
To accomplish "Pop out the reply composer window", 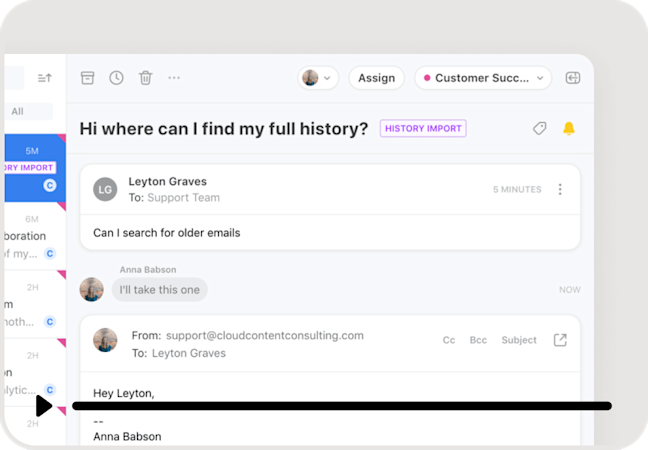I will pos(560,340).
